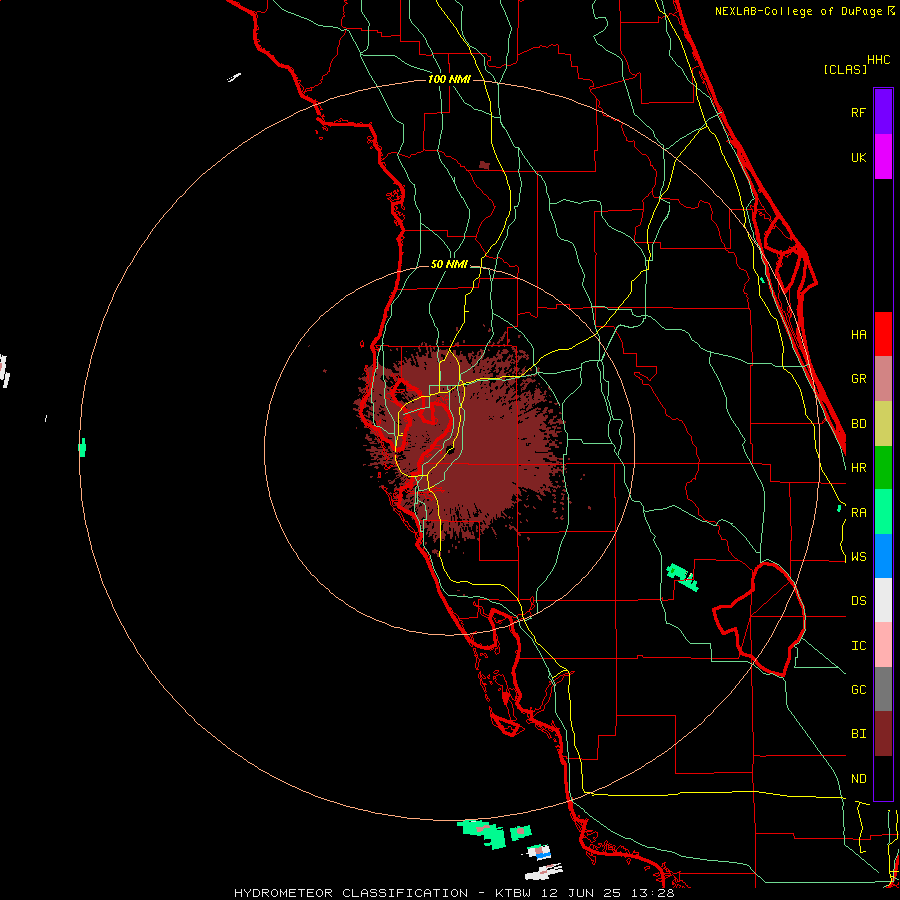This screenshot has width=900, height=900.
Task: Click the Lake Okeechobee outline
Action: 759,619
